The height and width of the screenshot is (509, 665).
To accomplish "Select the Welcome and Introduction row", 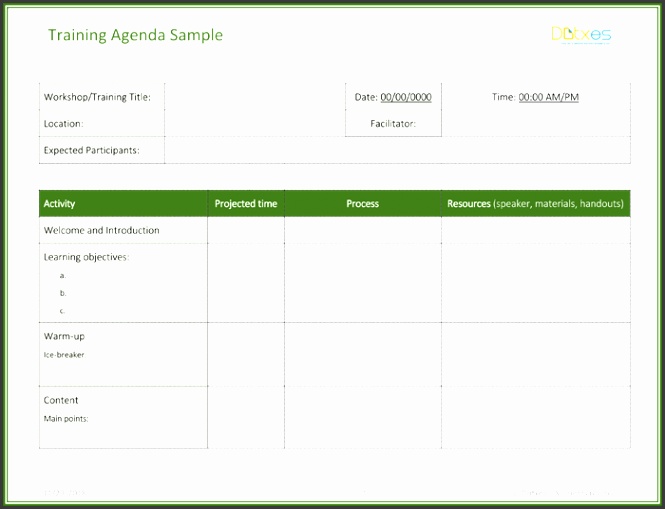I will tap(102, 230).
